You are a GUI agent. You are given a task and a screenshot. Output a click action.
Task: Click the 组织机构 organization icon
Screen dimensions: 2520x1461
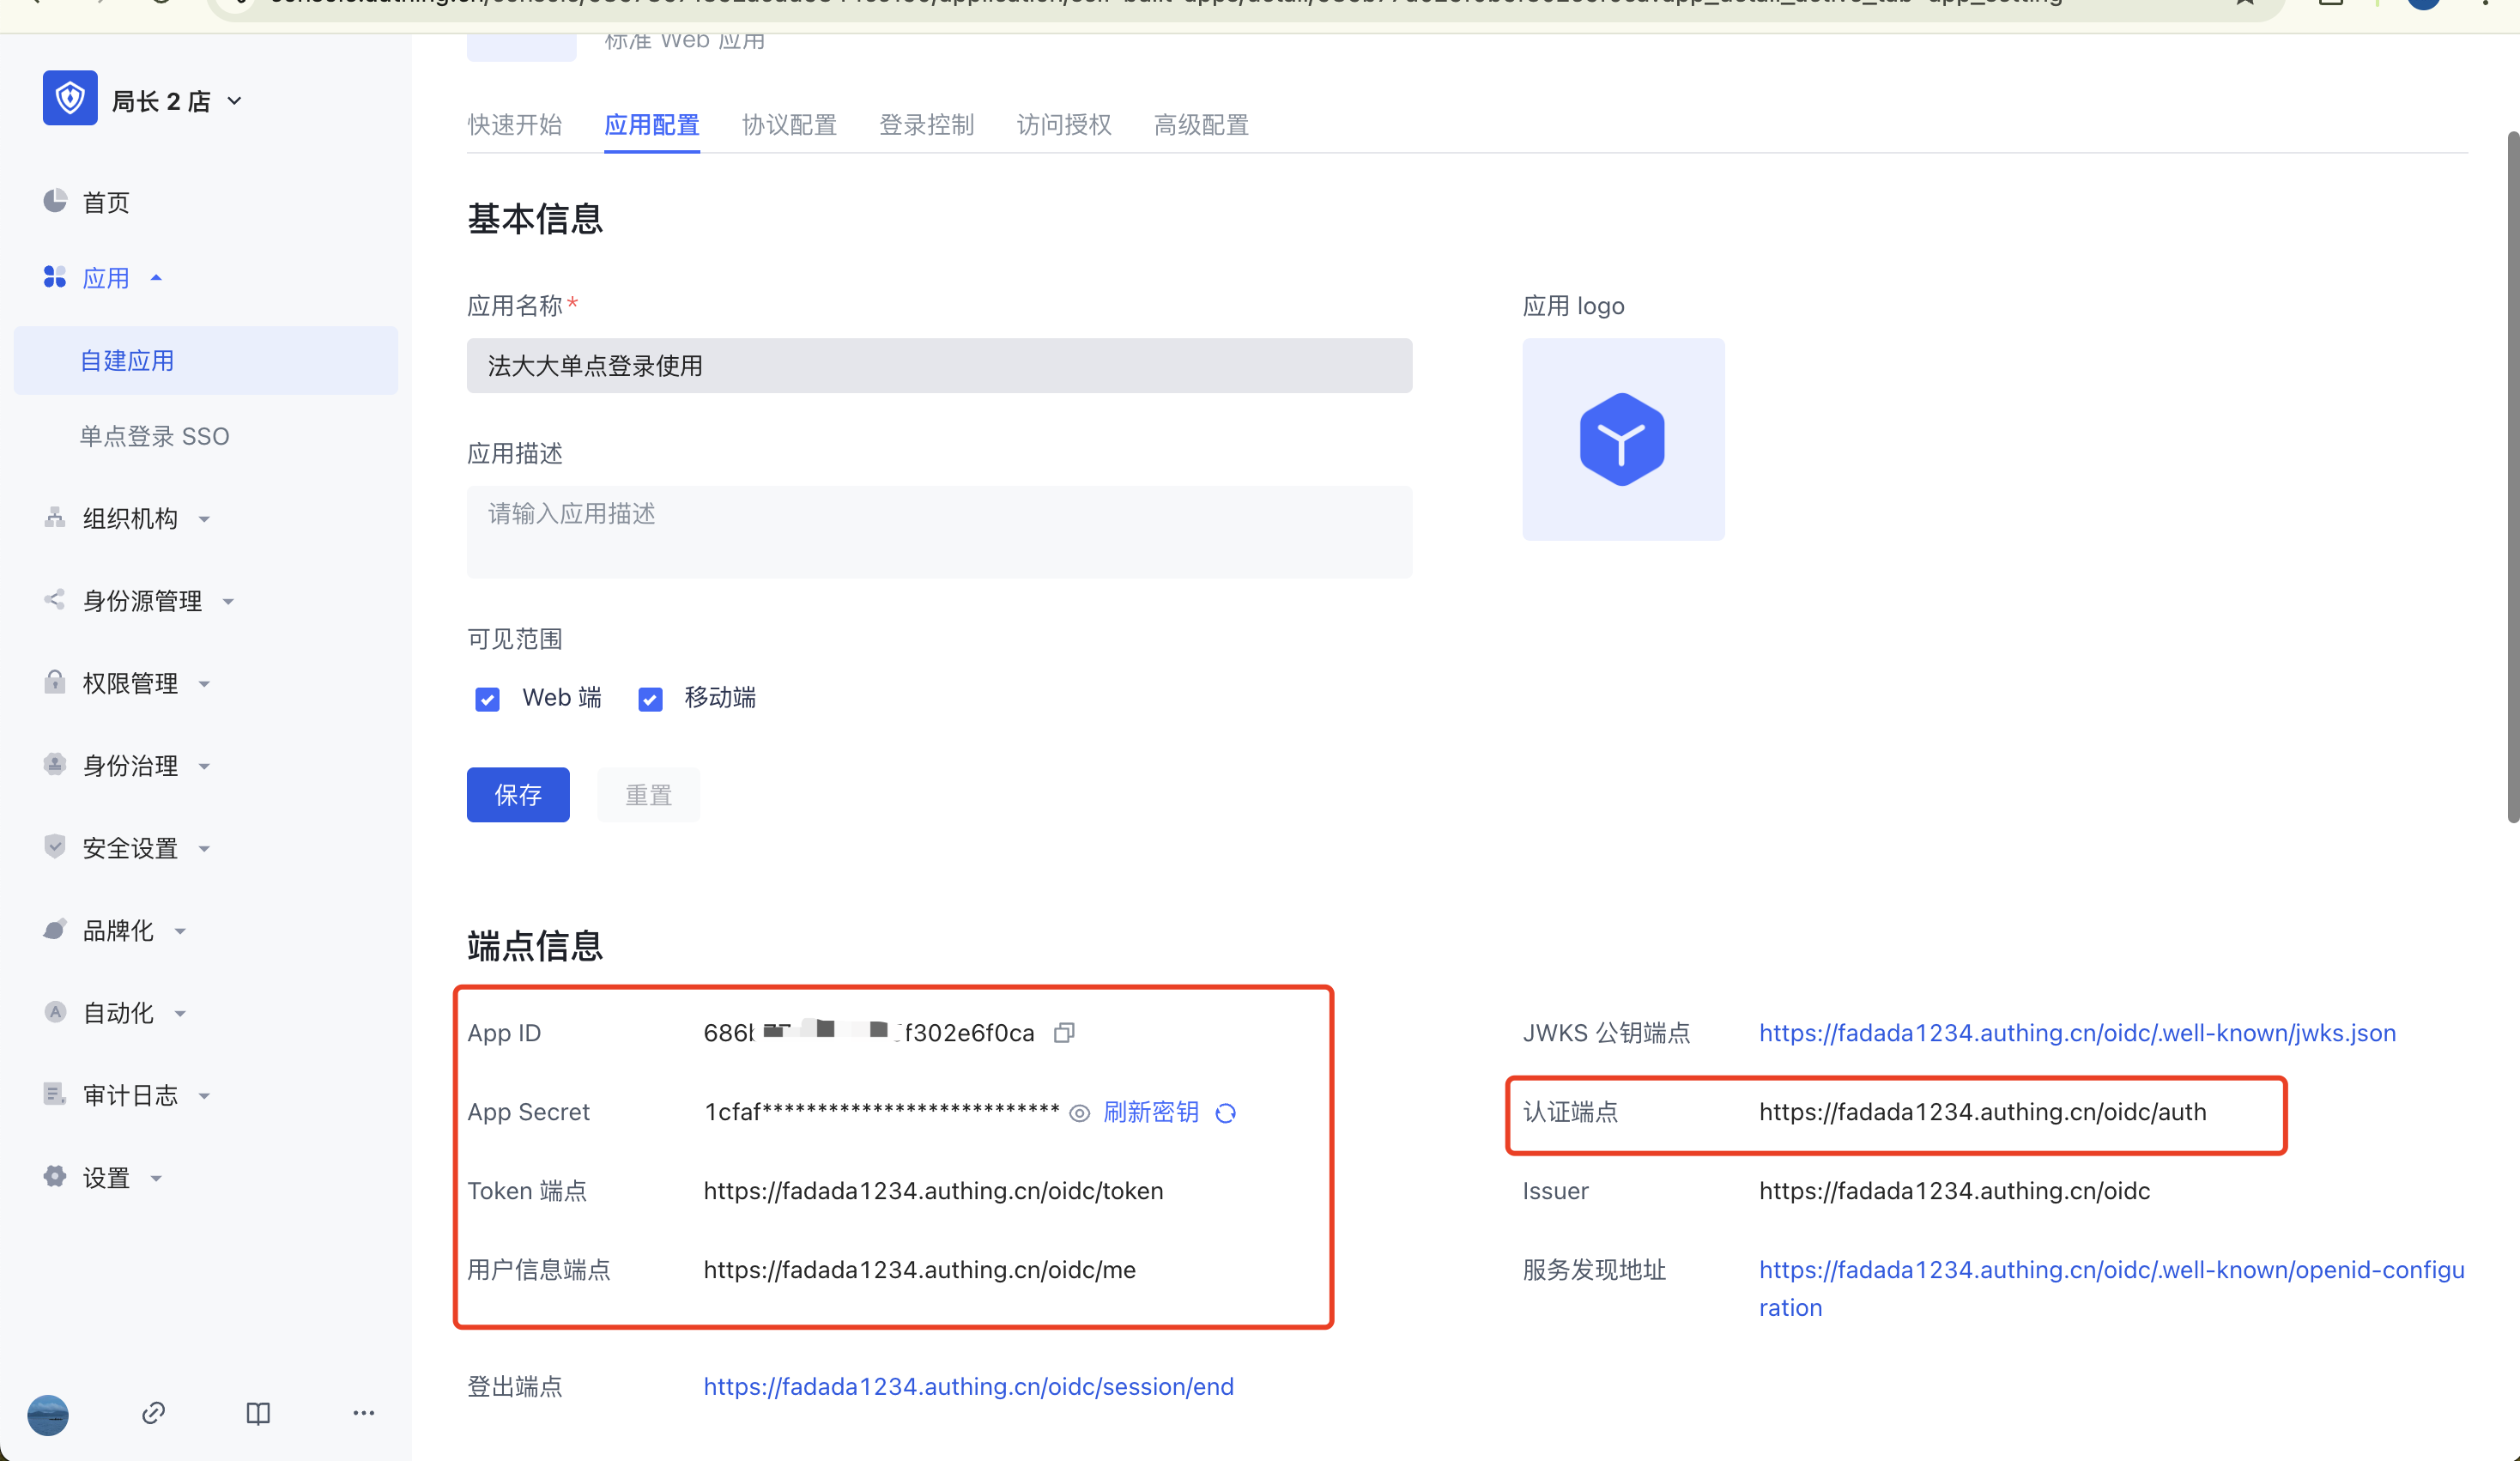pyautogui.click(x=55, y=517)
